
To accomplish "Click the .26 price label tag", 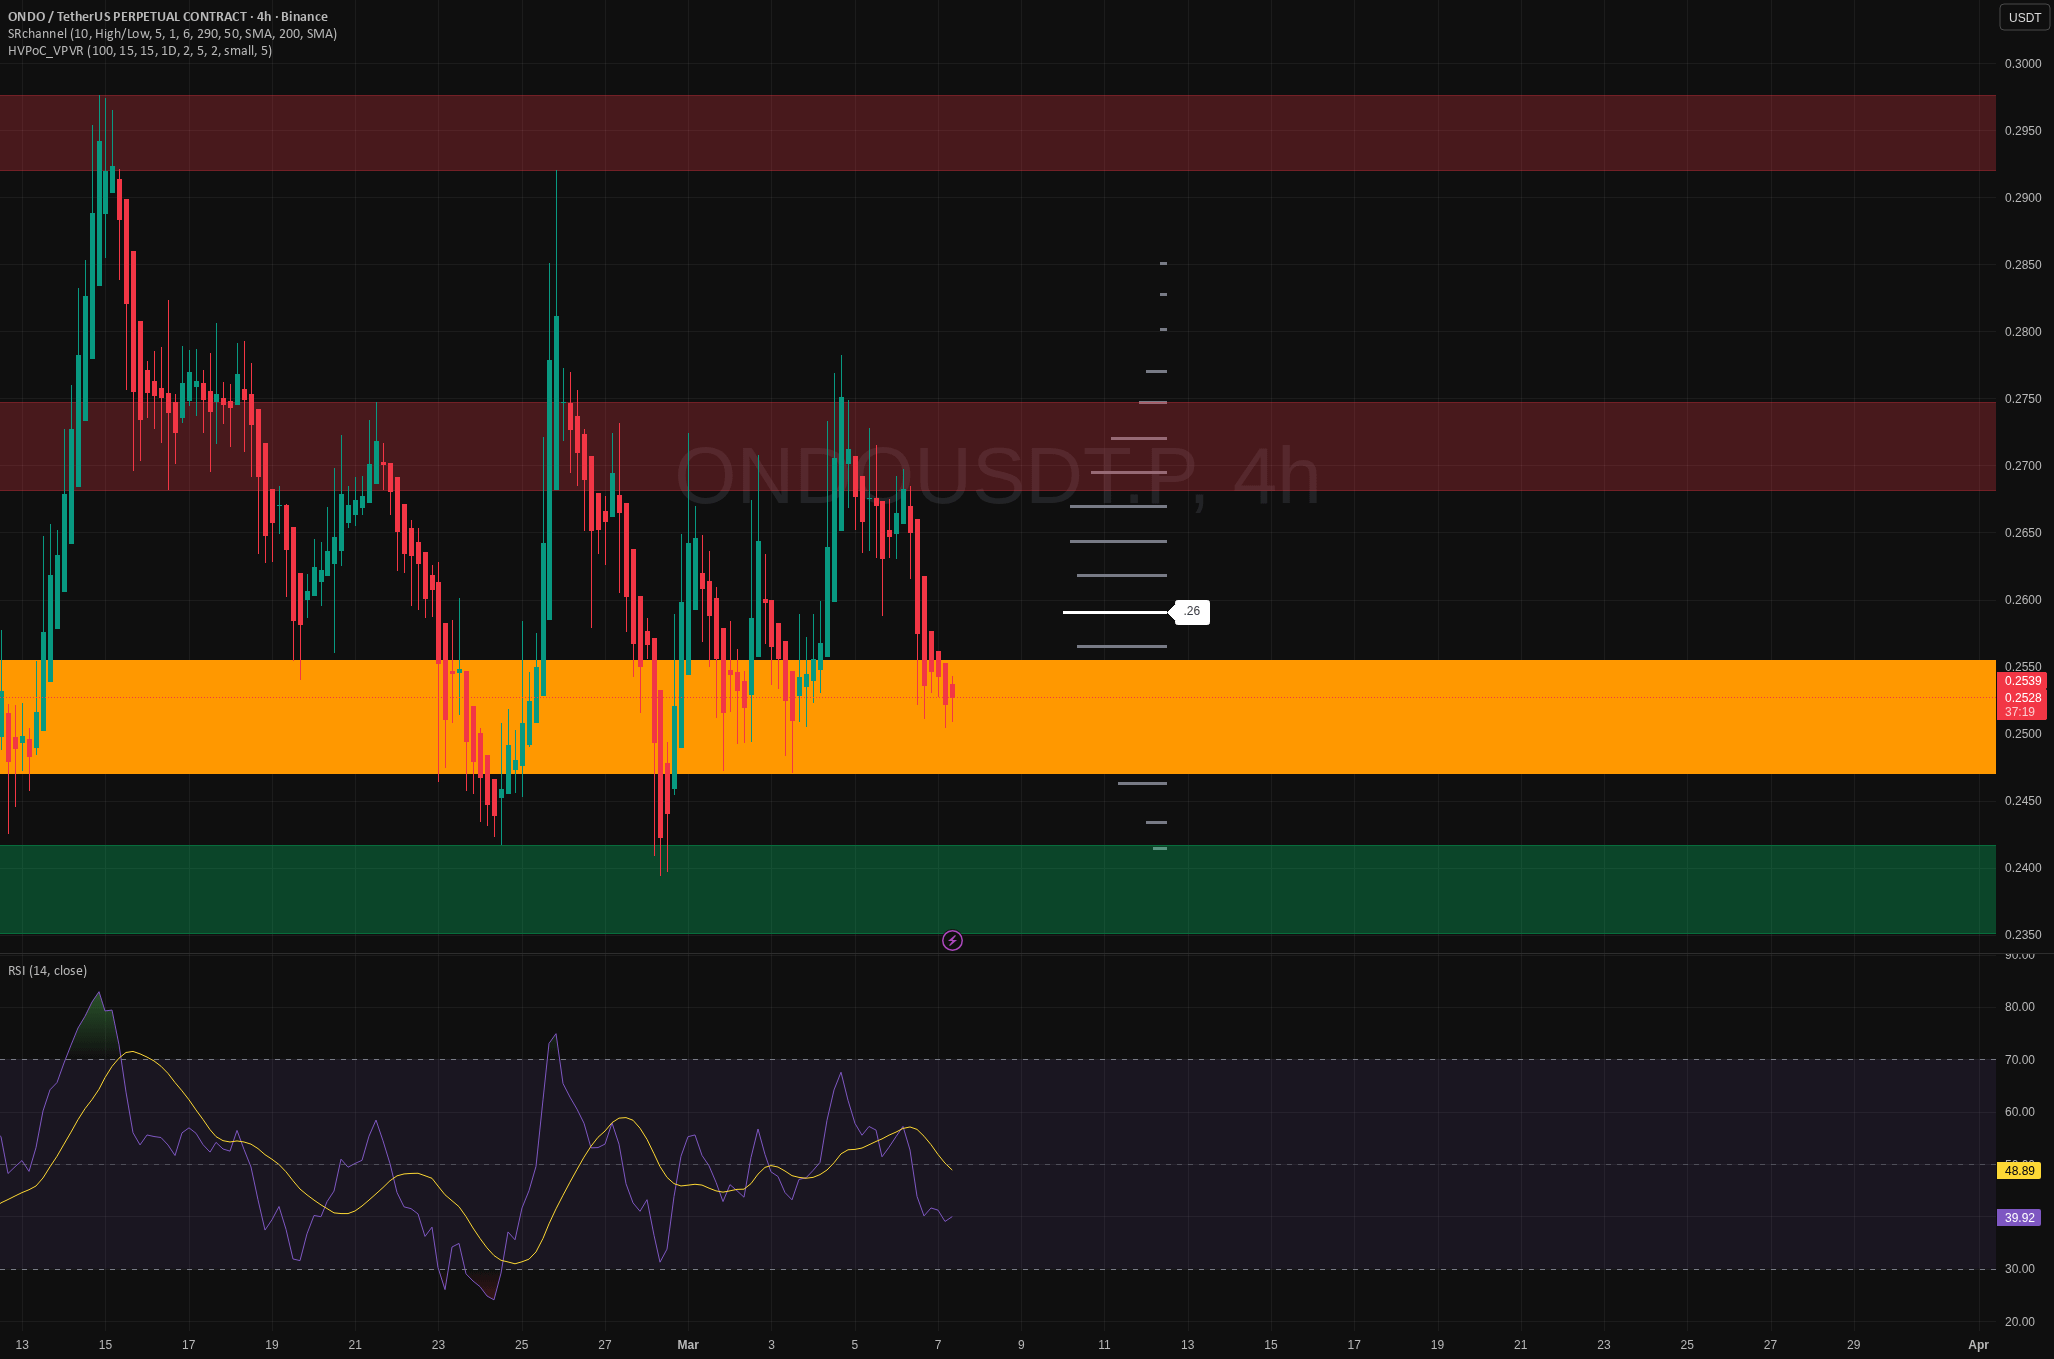I will (x=1191, y=611).
